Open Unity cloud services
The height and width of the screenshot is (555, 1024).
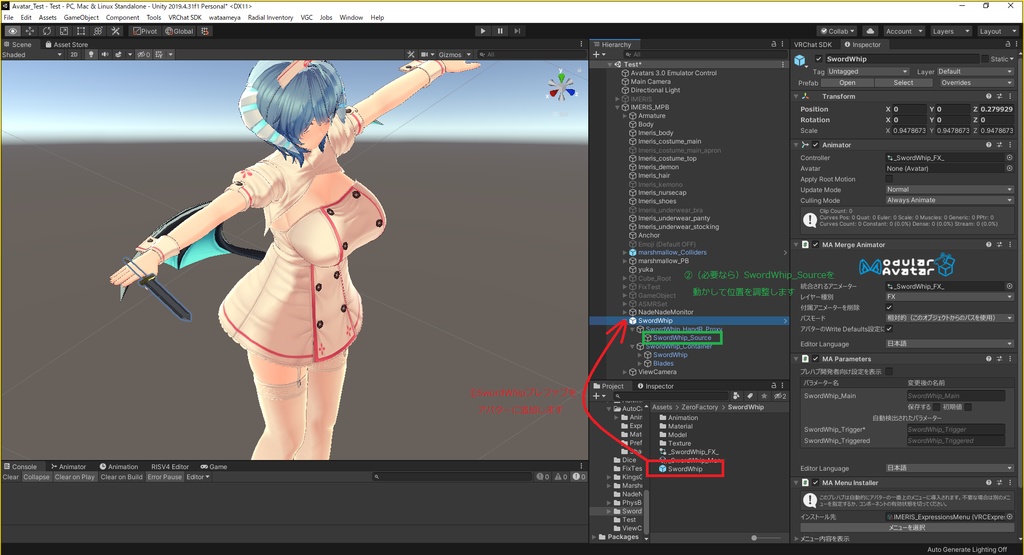pyautogui.click(x=870, y=31)
